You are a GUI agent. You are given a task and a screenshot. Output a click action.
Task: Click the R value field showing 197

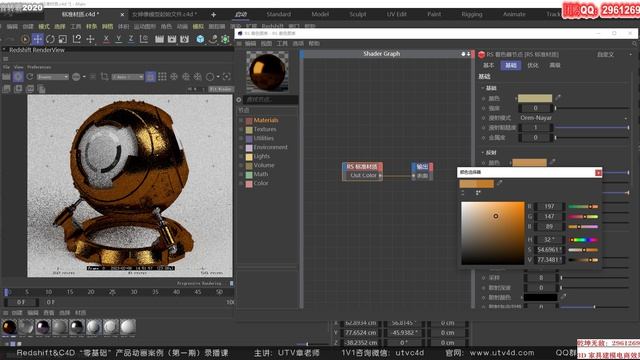549,207
